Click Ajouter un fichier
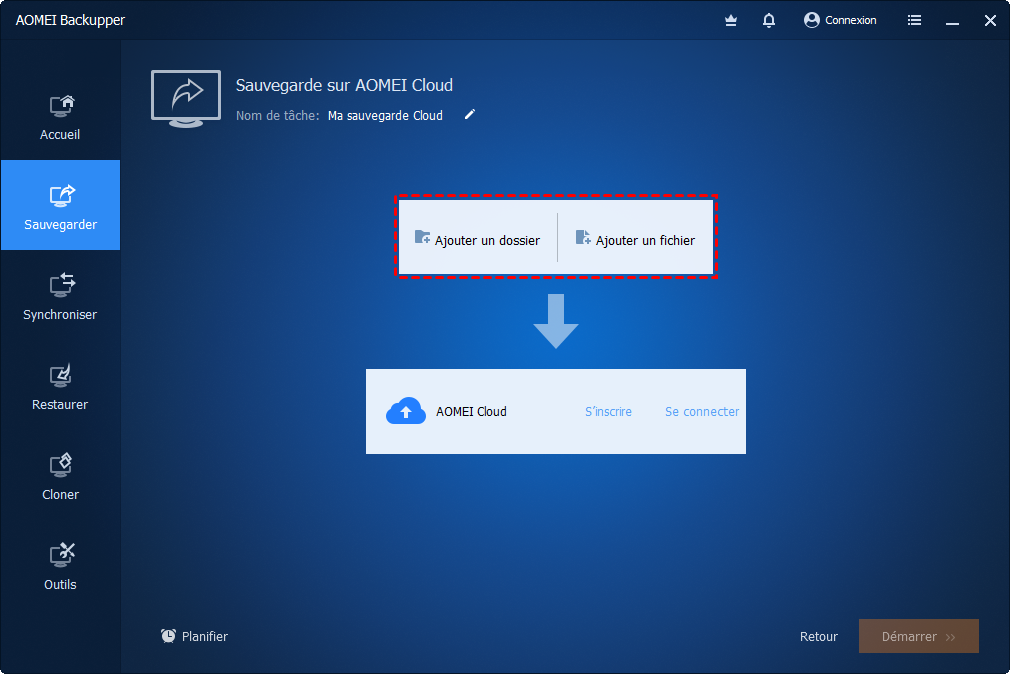The width and height of the screenshot is (1010, 674). (635, 239)
